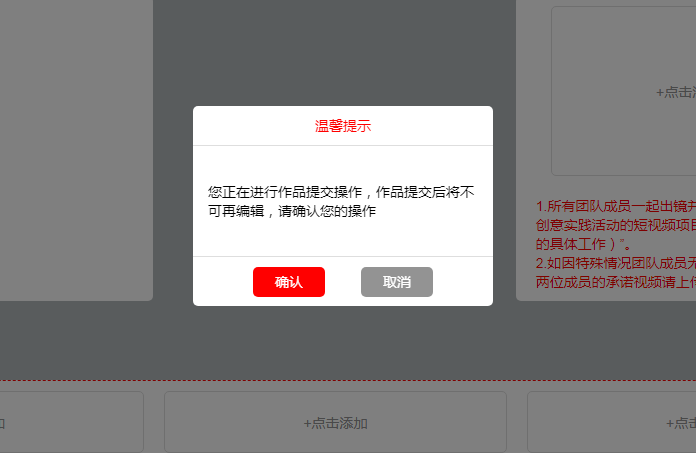The height and width of the screenshot is (453, 696).
Task: Click the message line starting 您正在进行作品提交操作
Action: pyautogui.click(x=341, y=192)
